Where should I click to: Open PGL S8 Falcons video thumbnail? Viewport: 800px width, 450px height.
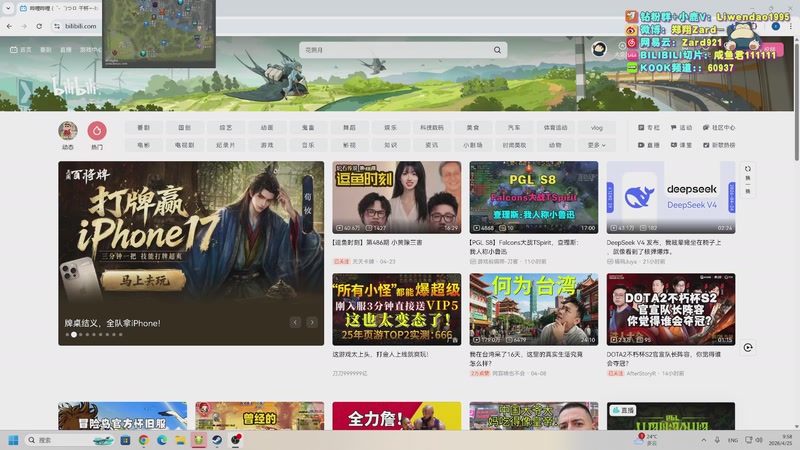coord(534,197)
